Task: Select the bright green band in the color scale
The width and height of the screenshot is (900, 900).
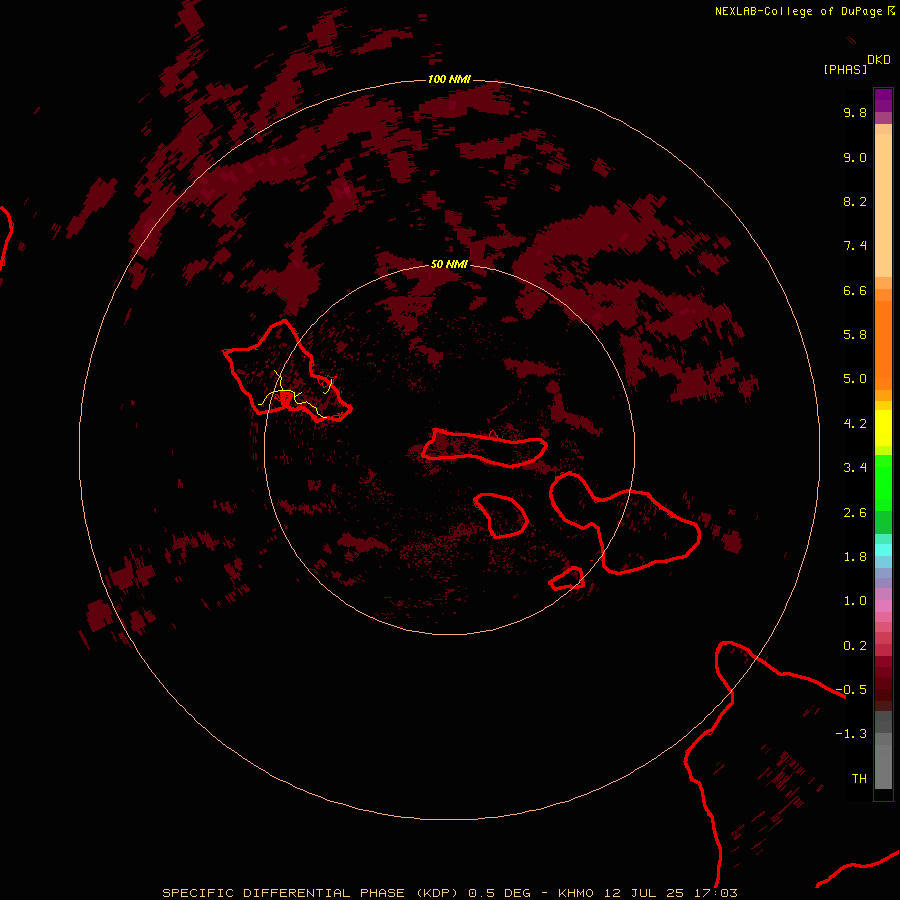Action: tap(883, 483)
